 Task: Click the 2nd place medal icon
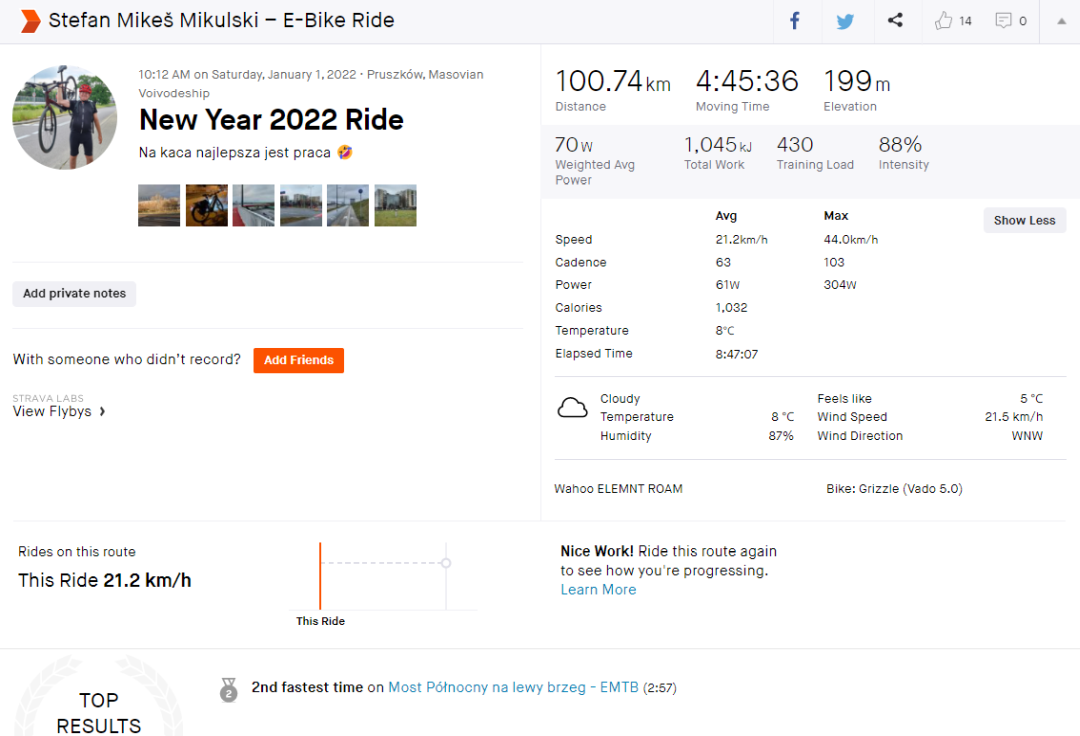point(229,689)
